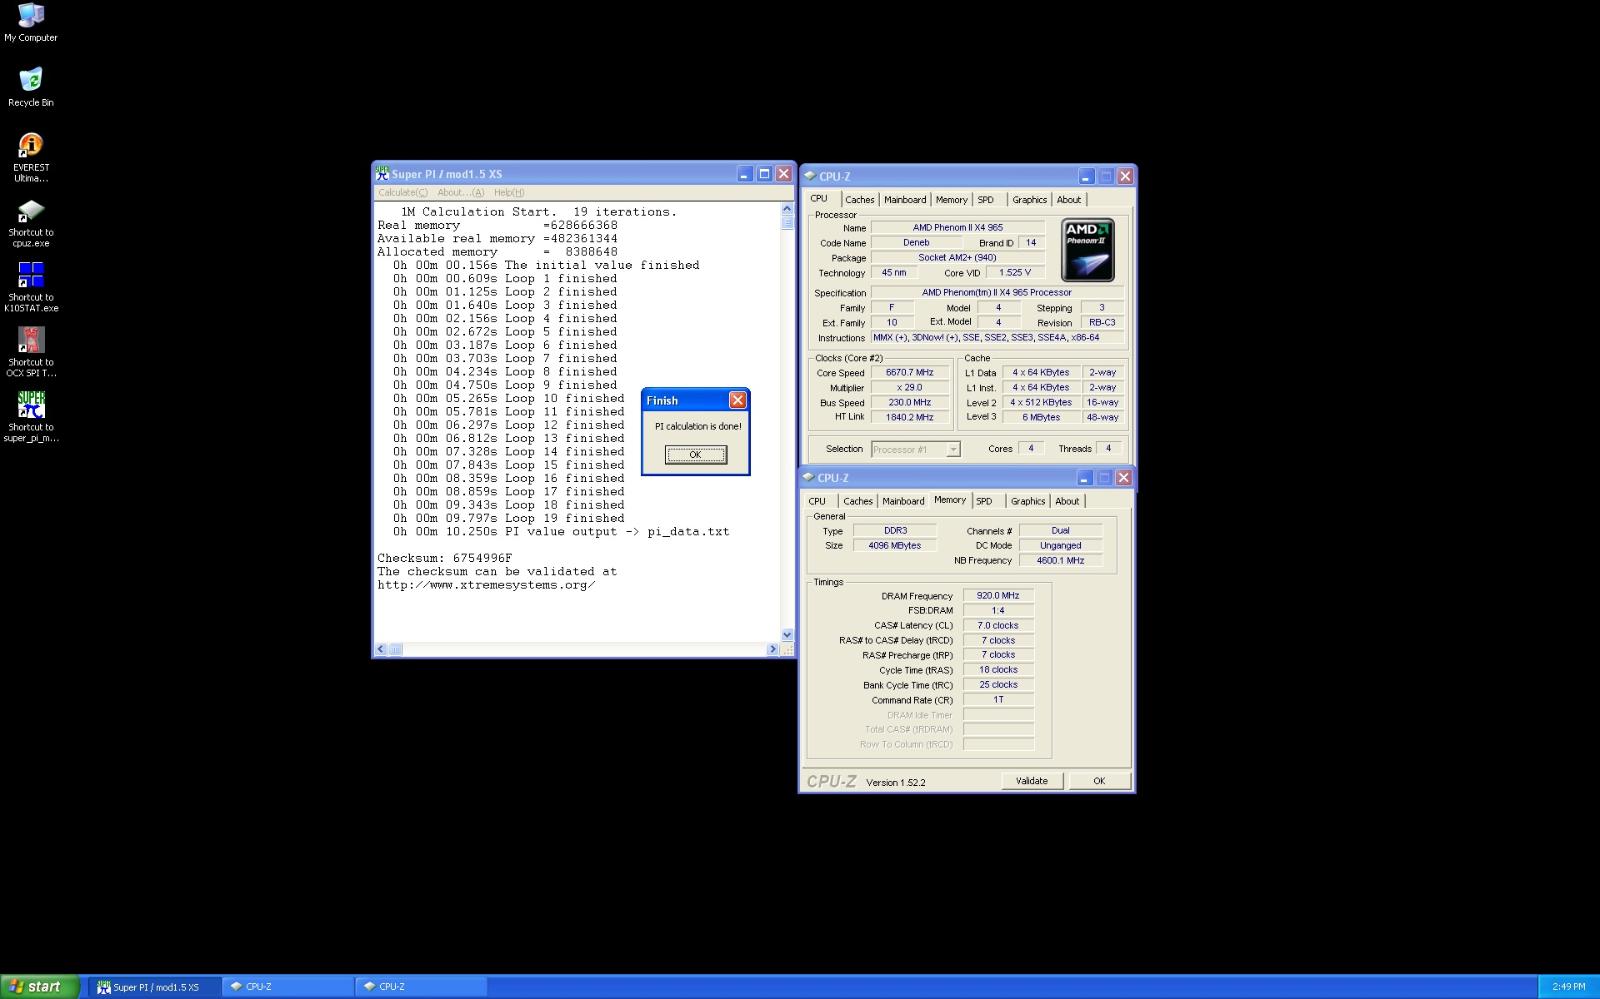
Task: Select the super_pi_mod shortcut icon
Action: pos(31,405)
